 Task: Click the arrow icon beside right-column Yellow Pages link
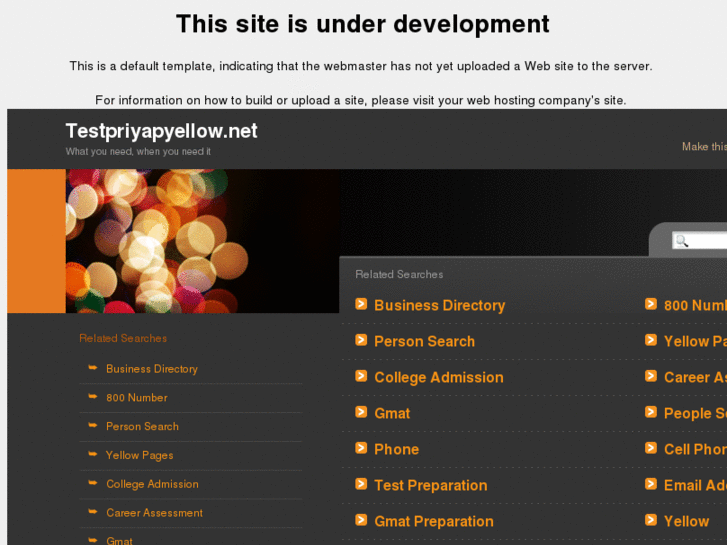click(651, 340)
